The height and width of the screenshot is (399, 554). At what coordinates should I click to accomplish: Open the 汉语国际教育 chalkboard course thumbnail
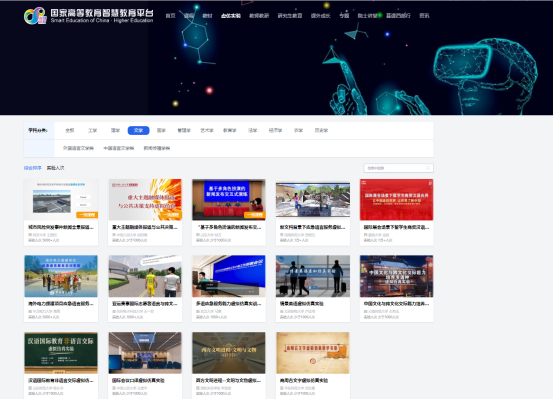coord(61,353)
